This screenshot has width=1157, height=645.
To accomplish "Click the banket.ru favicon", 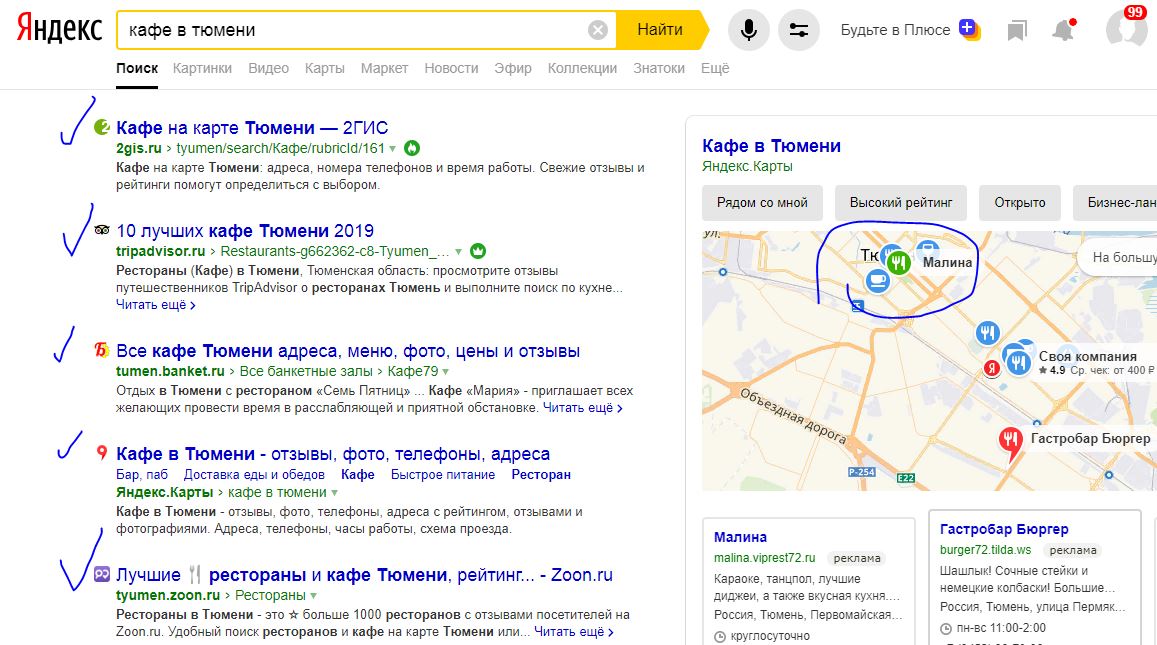I will tap(102, 350).
